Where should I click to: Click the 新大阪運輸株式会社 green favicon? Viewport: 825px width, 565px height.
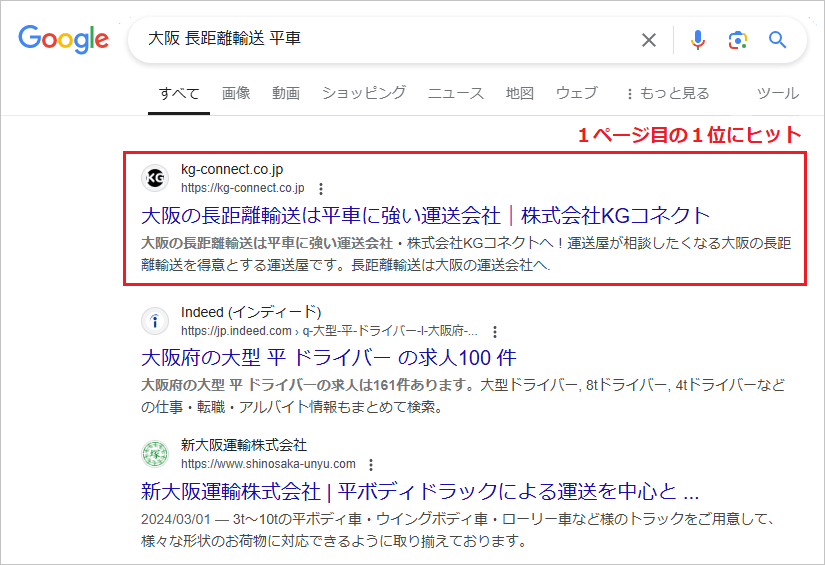pyautogui.click(x=155, y=454)
